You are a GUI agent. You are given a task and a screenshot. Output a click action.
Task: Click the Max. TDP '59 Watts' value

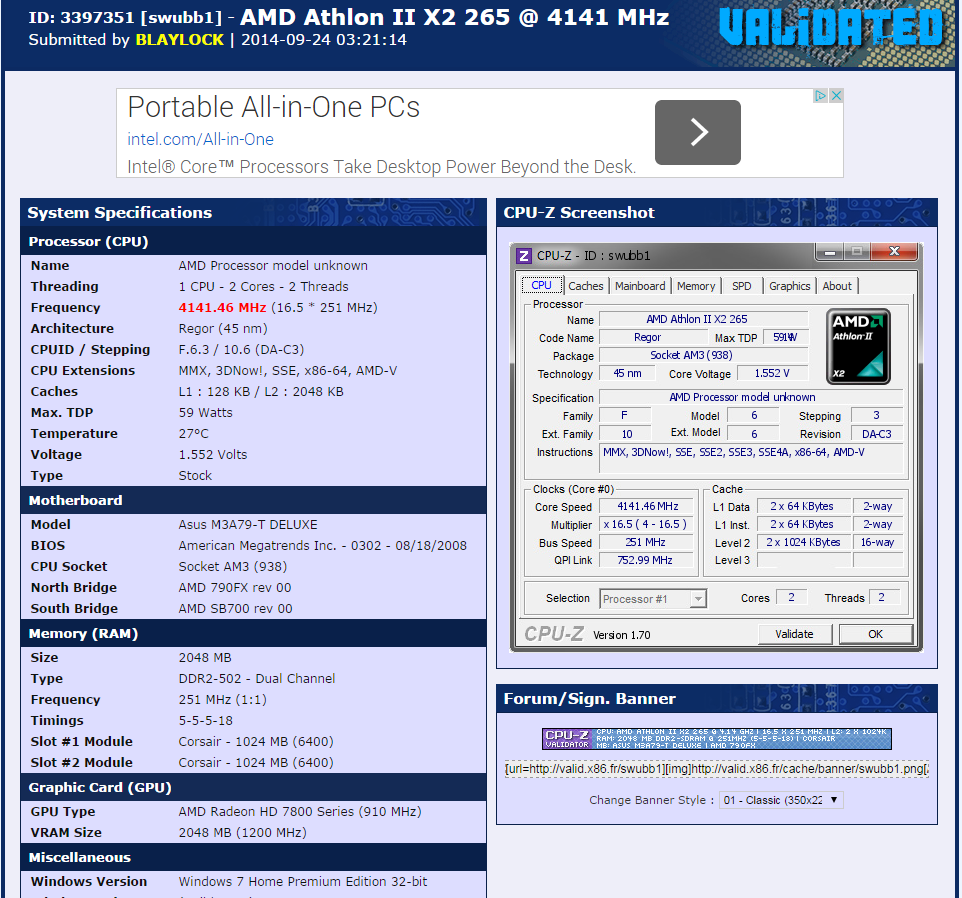(x=206, y=413)
